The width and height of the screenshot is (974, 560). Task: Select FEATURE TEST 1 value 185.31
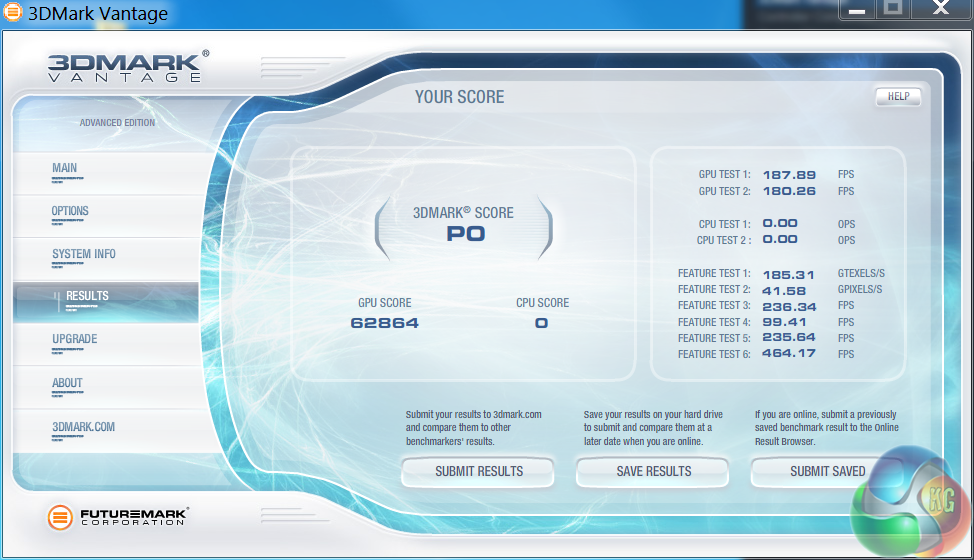788,274
